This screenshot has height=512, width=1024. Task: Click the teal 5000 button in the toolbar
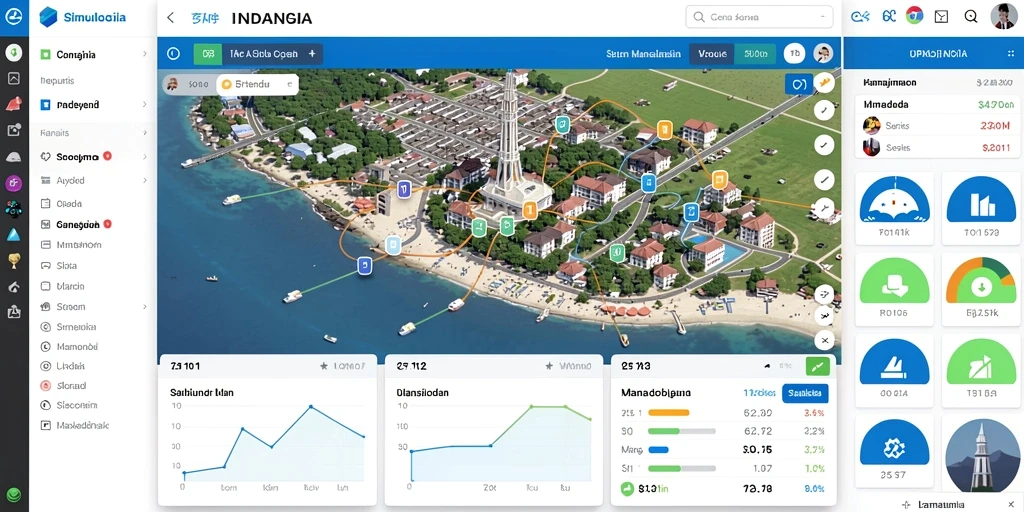pyautogui.click(x=756, y=54)
